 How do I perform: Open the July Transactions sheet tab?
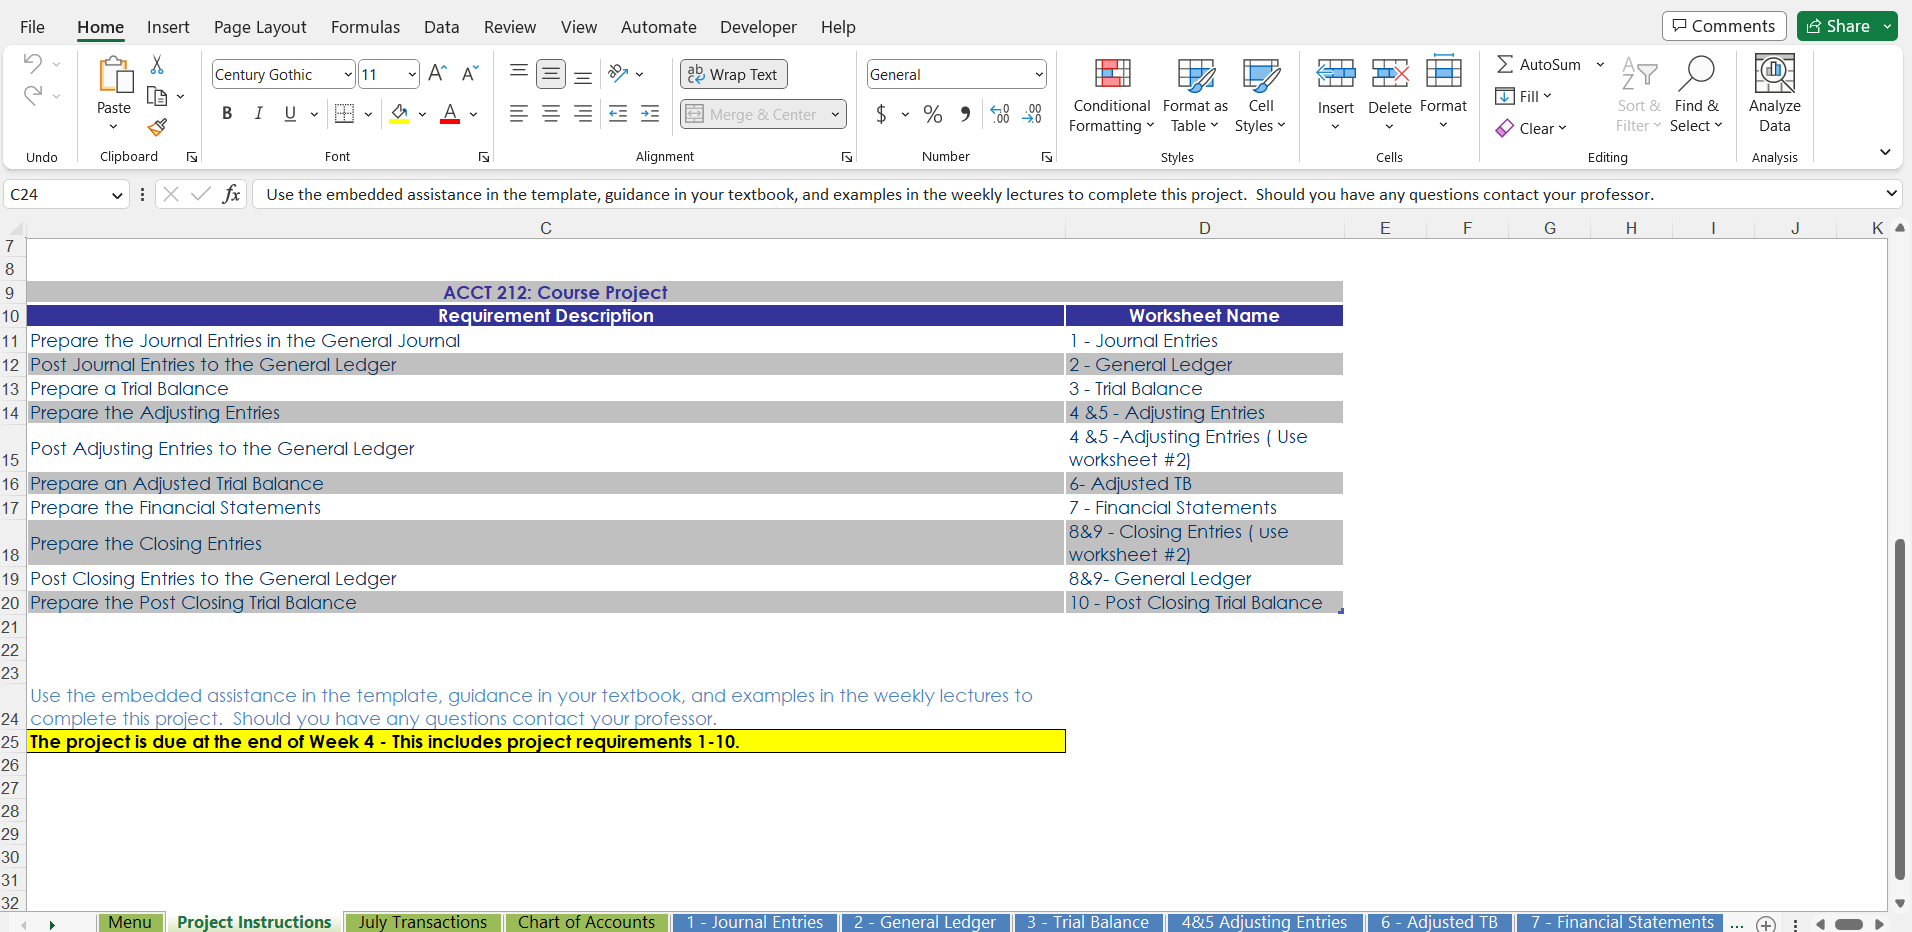(x=422, y=922)
